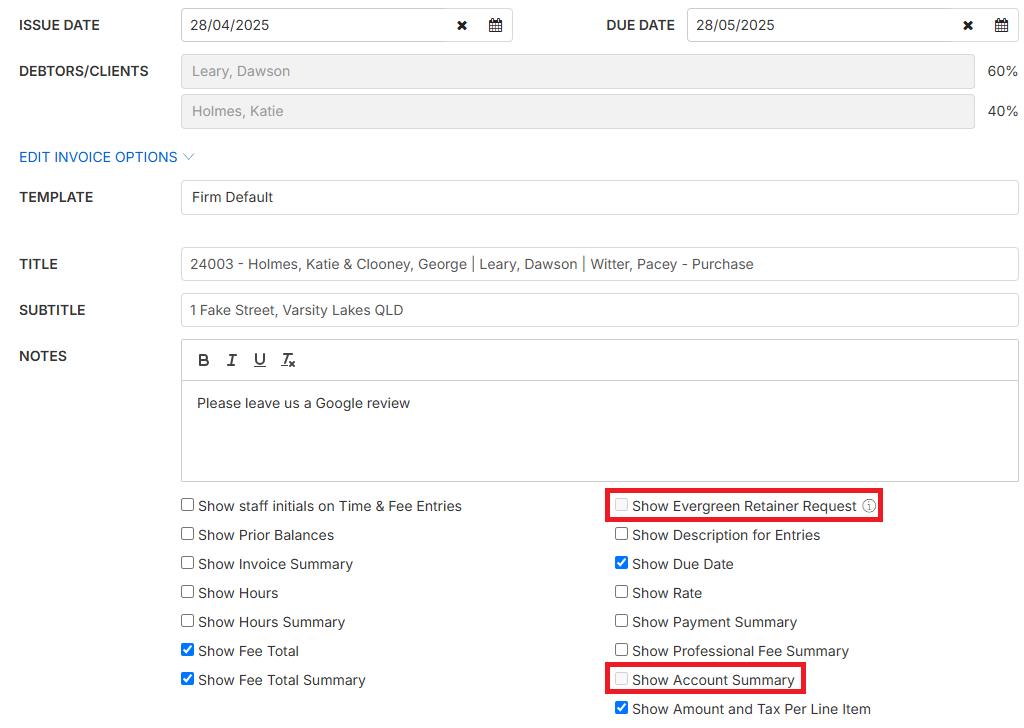Tick the Show Hours Summary checkbox
1024x728 pixels.
click(x=188, y=622)
